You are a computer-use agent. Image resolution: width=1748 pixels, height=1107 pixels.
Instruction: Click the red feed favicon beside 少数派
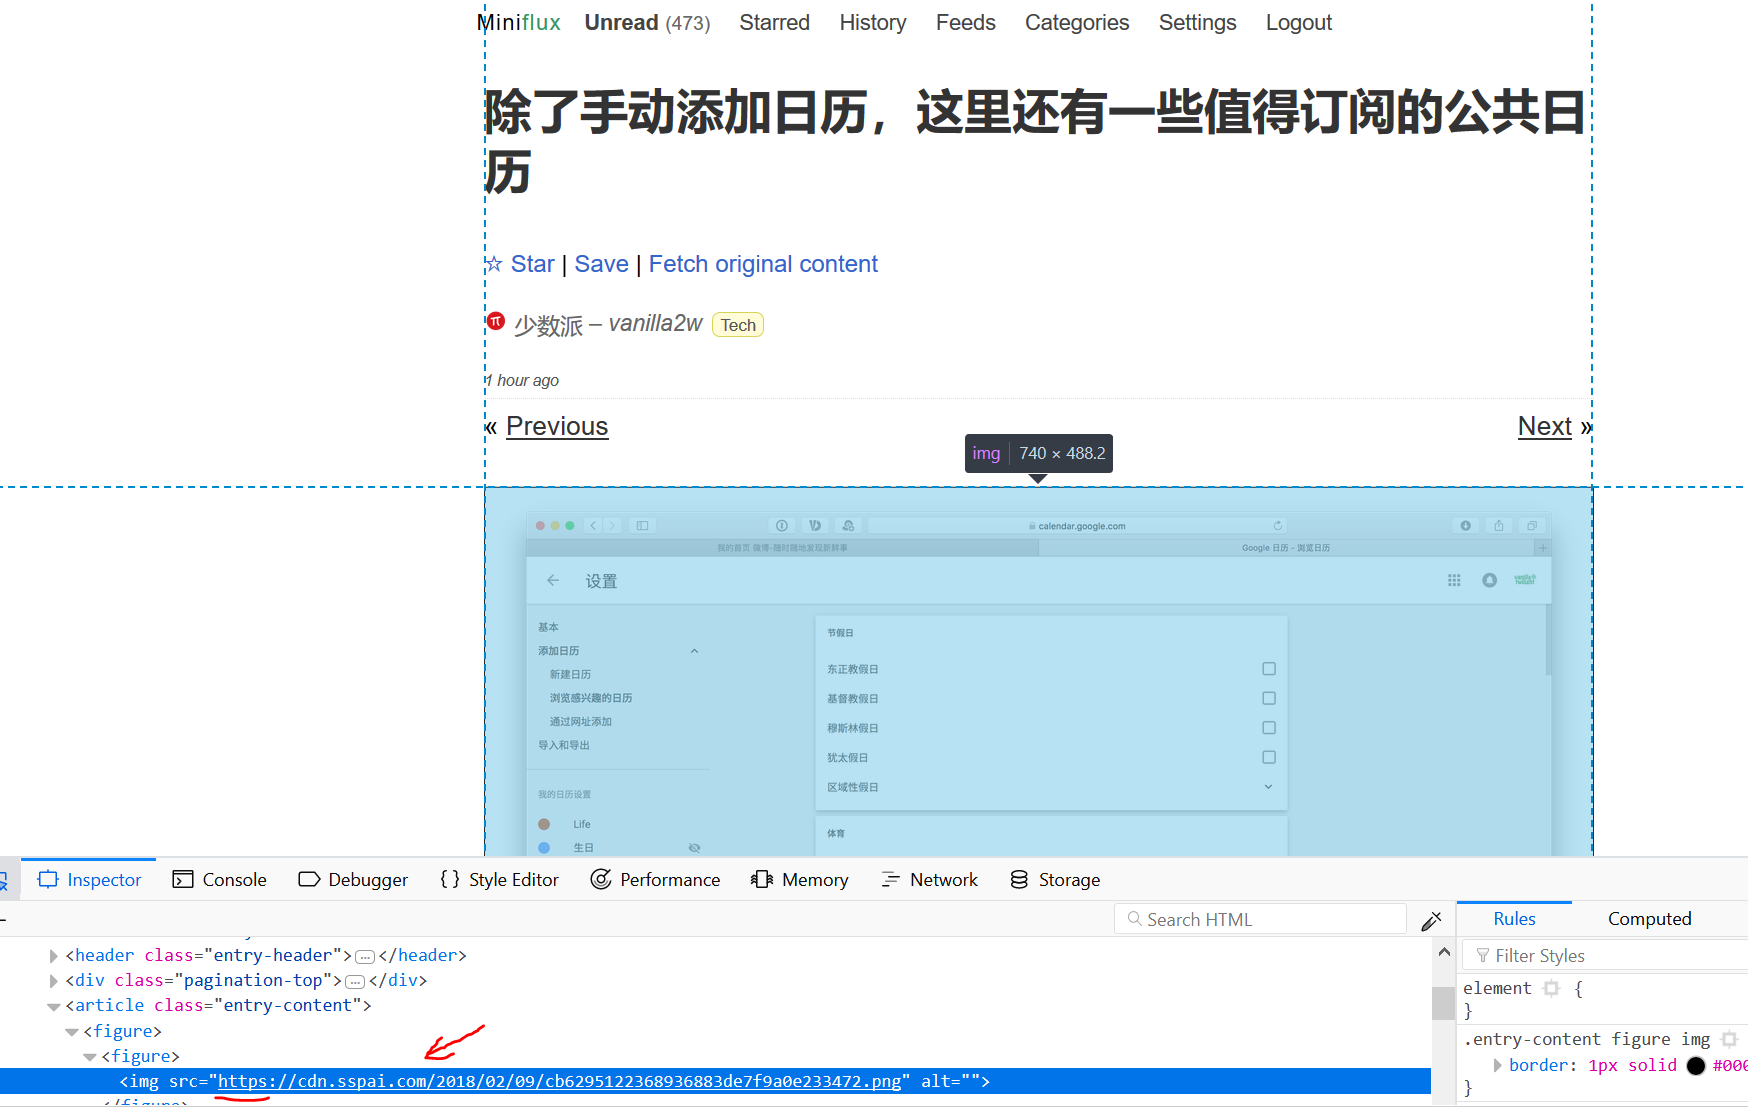click(x=496, y=320)
